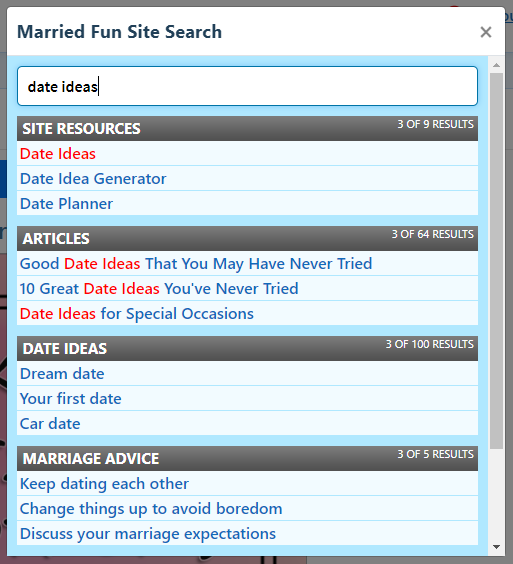Click the Site Resources section header
The width and height of the screenshot is (513, 564).
tap(248, 128)
